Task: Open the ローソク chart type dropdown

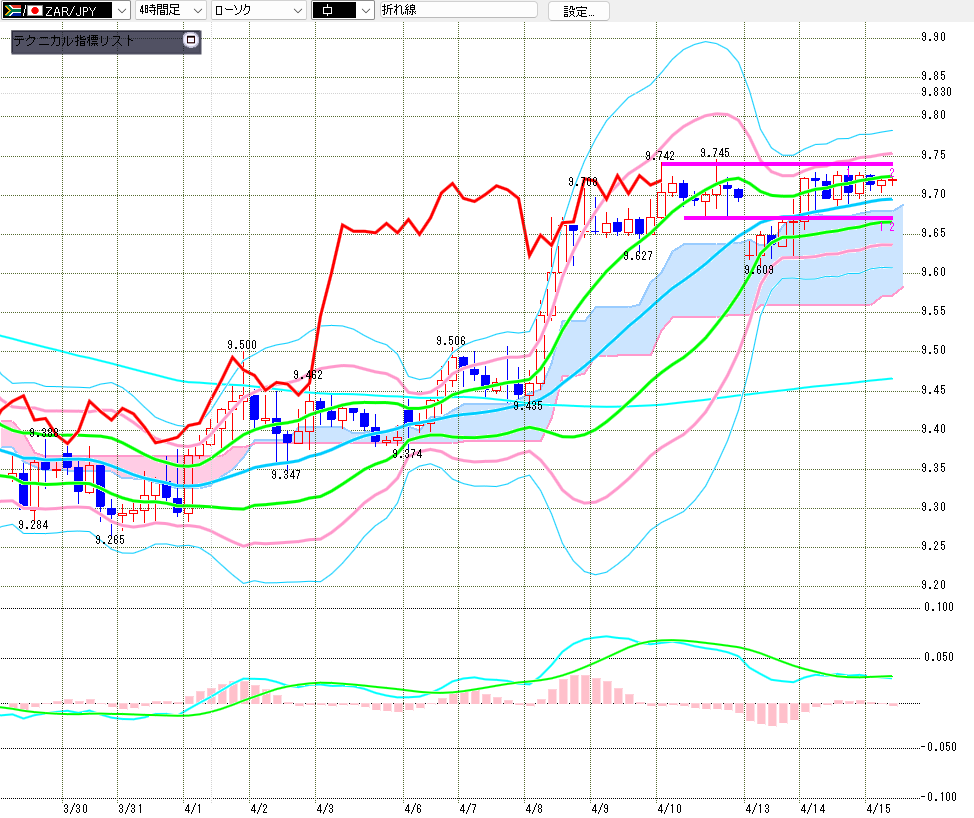Action: 298,10
